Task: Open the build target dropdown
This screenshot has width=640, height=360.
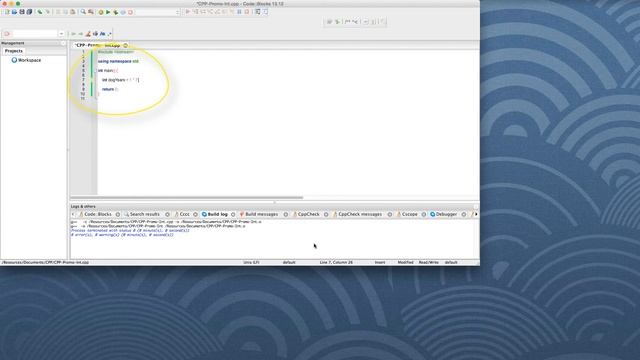Action: (158, 12)
